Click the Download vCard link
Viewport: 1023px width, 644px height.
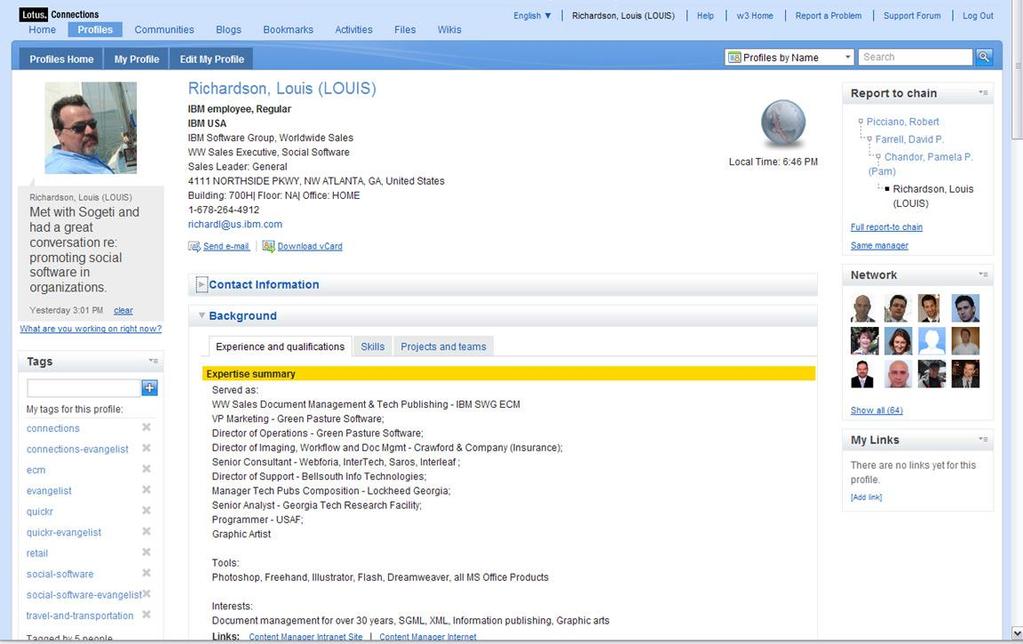[310, 246]
